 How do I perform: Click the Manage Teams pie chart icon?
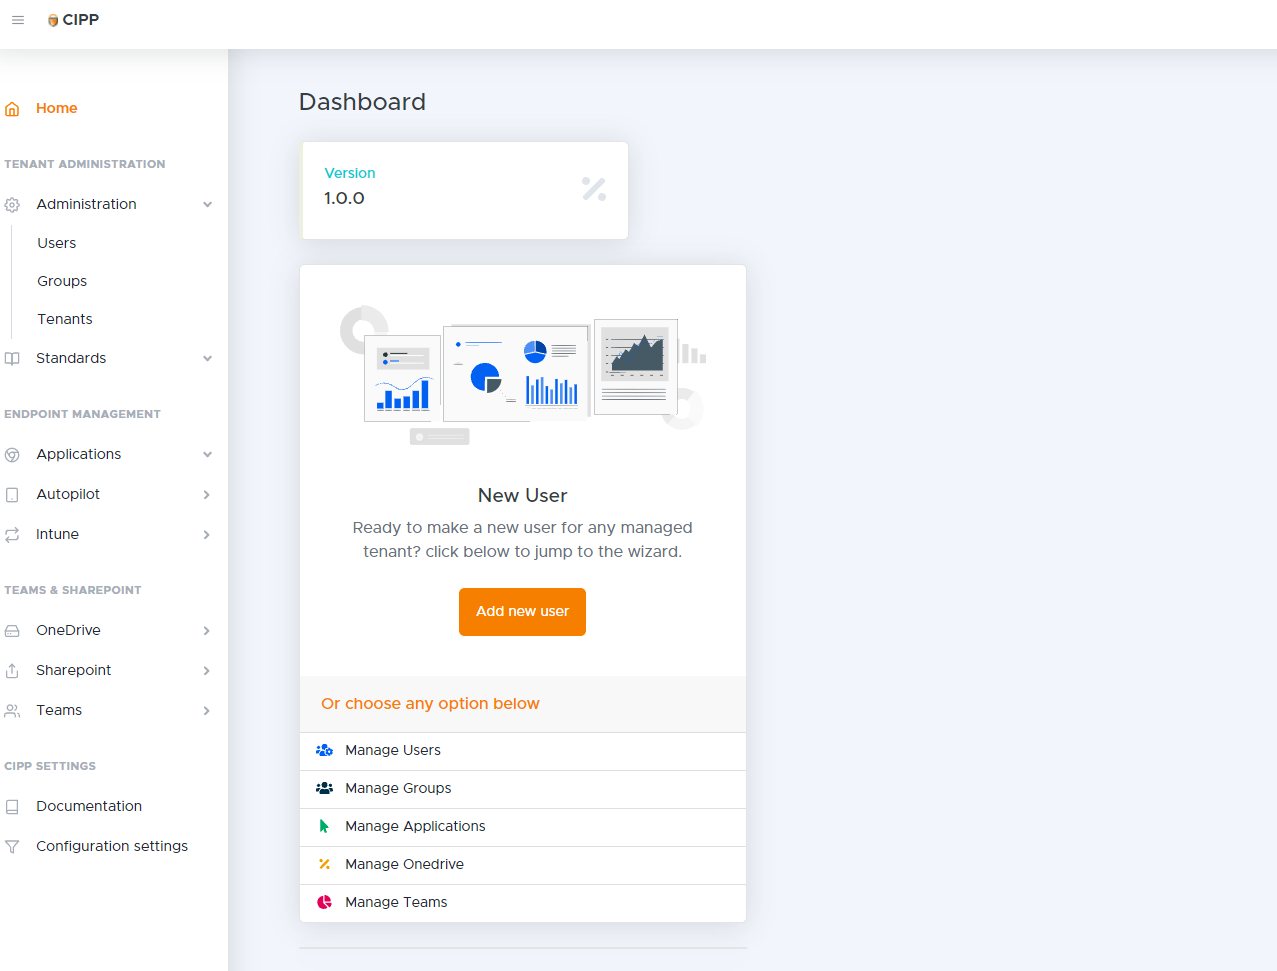(324, 902)
